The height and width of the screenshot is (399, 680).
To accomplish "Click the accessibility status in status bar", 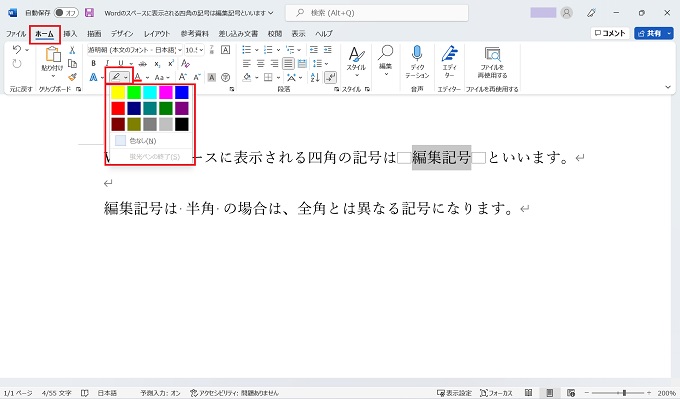I will 234,393.
